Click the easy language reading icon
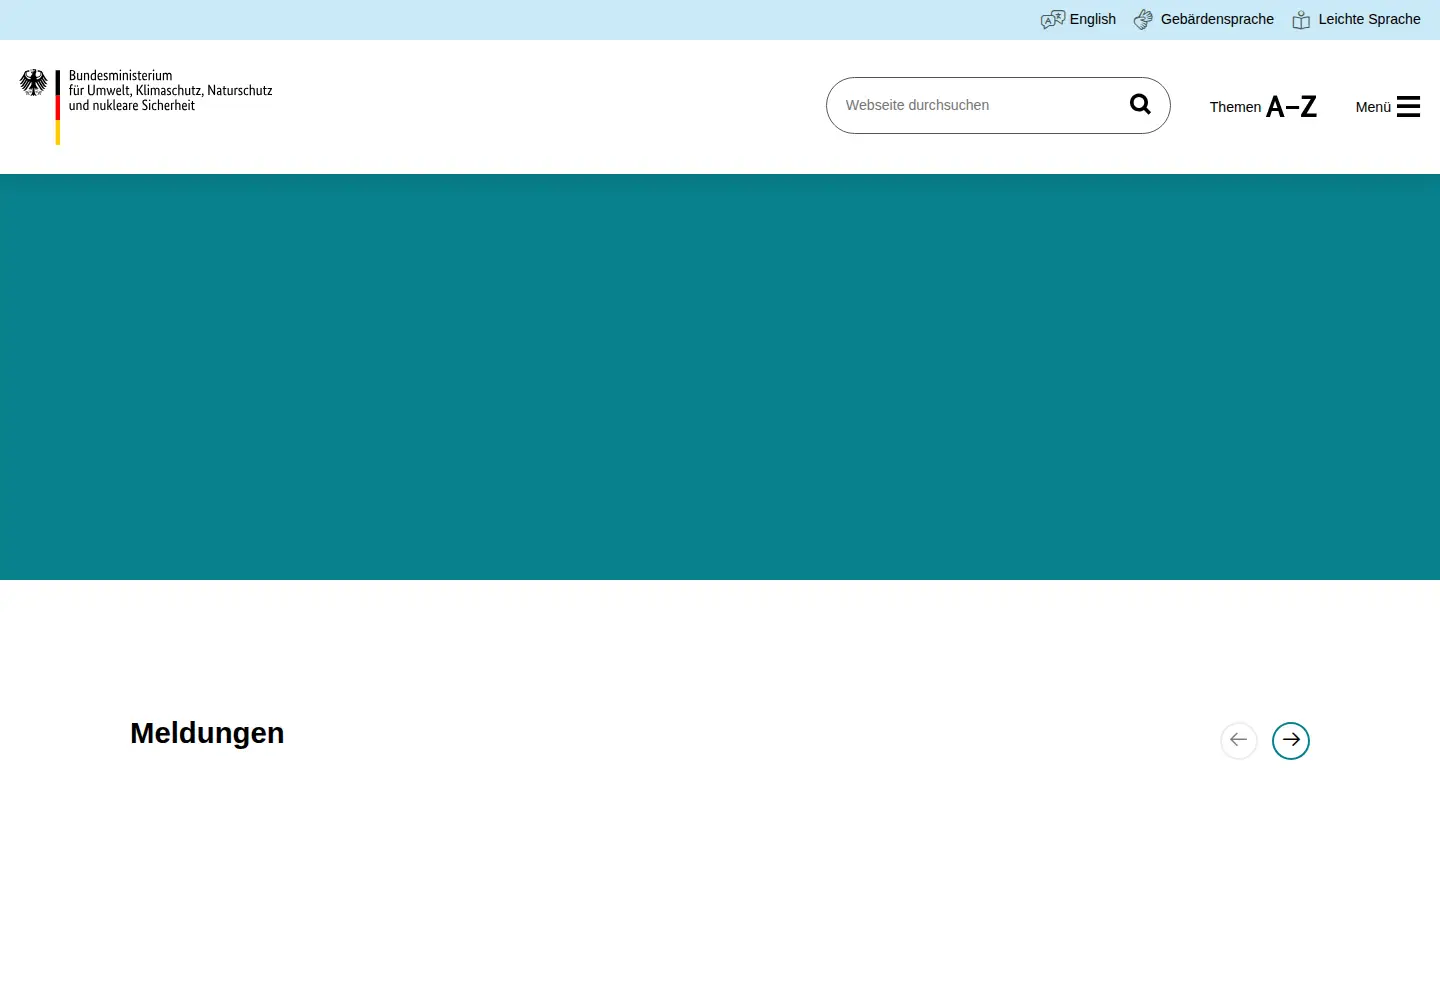The width and height of the screenshot is (1440, 1000). point(1301,20)
